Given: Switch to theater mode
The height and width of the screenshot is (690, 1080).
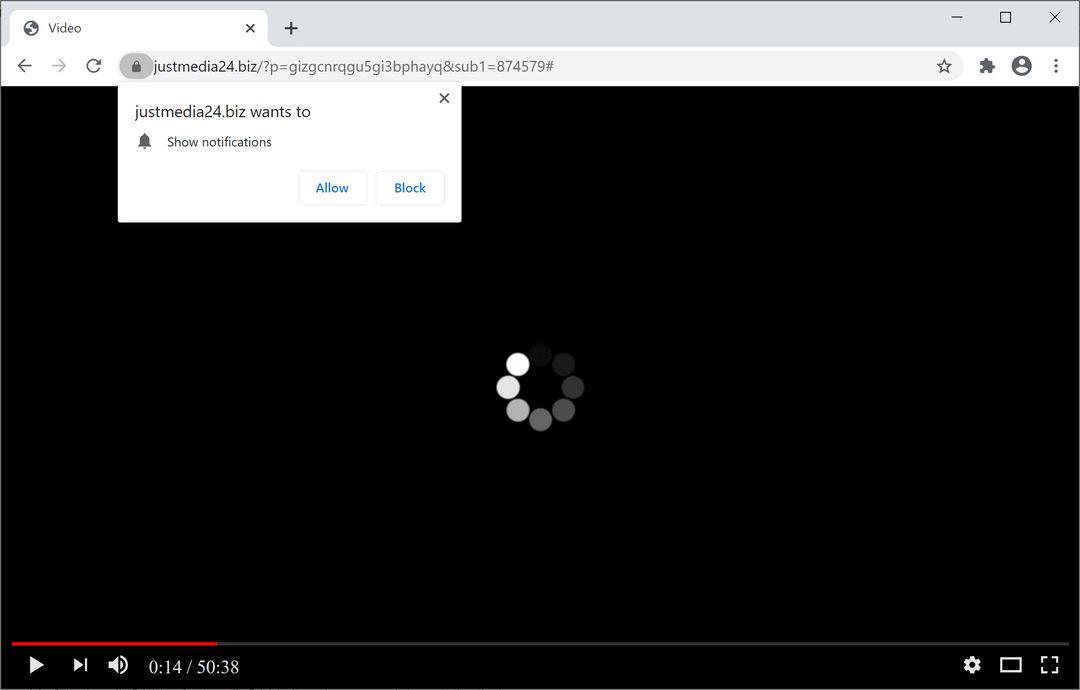Looking at the screenshot, I should (x=1010, y=665).
